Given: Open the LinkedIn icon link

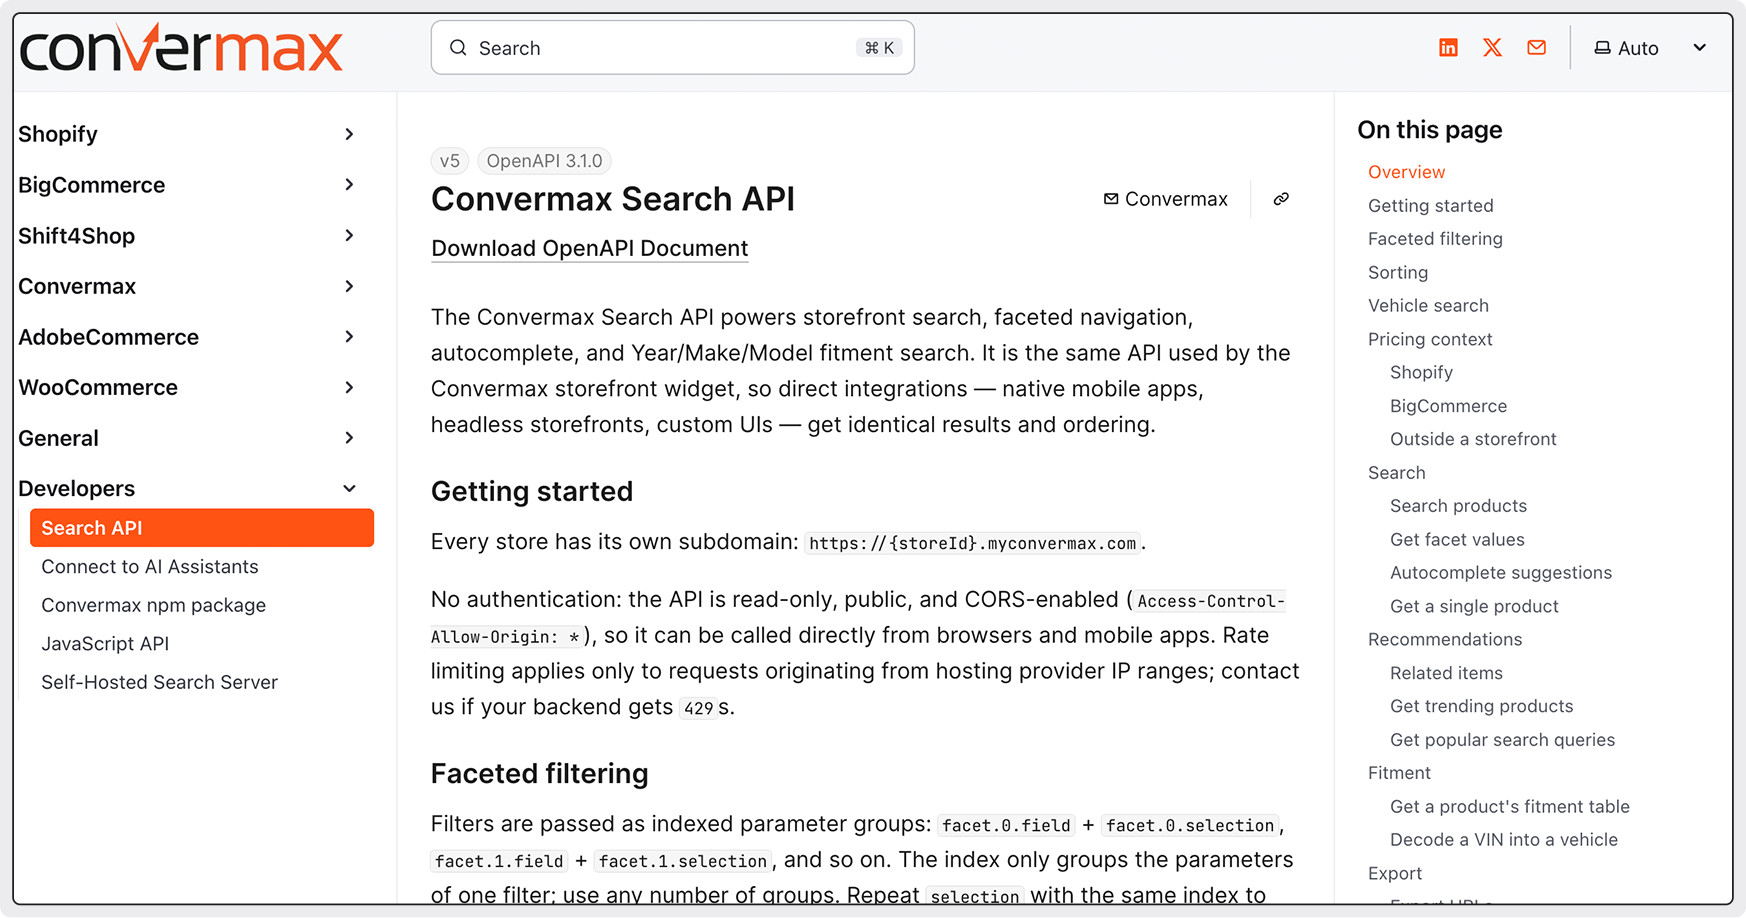Looking at the screenshot, I should (1448, 48).
